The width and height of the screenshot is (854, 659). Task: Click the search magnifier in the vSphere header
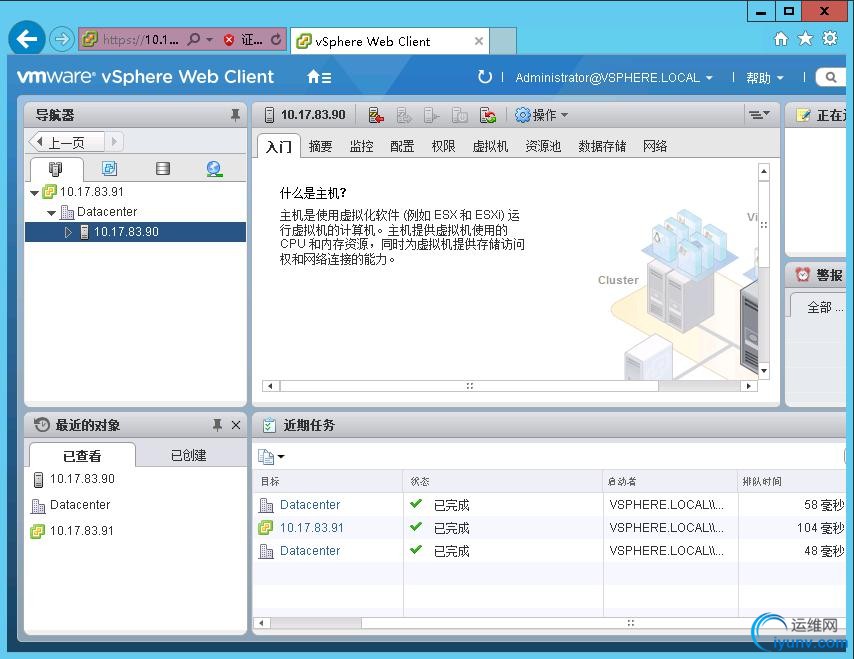point(831,77)
